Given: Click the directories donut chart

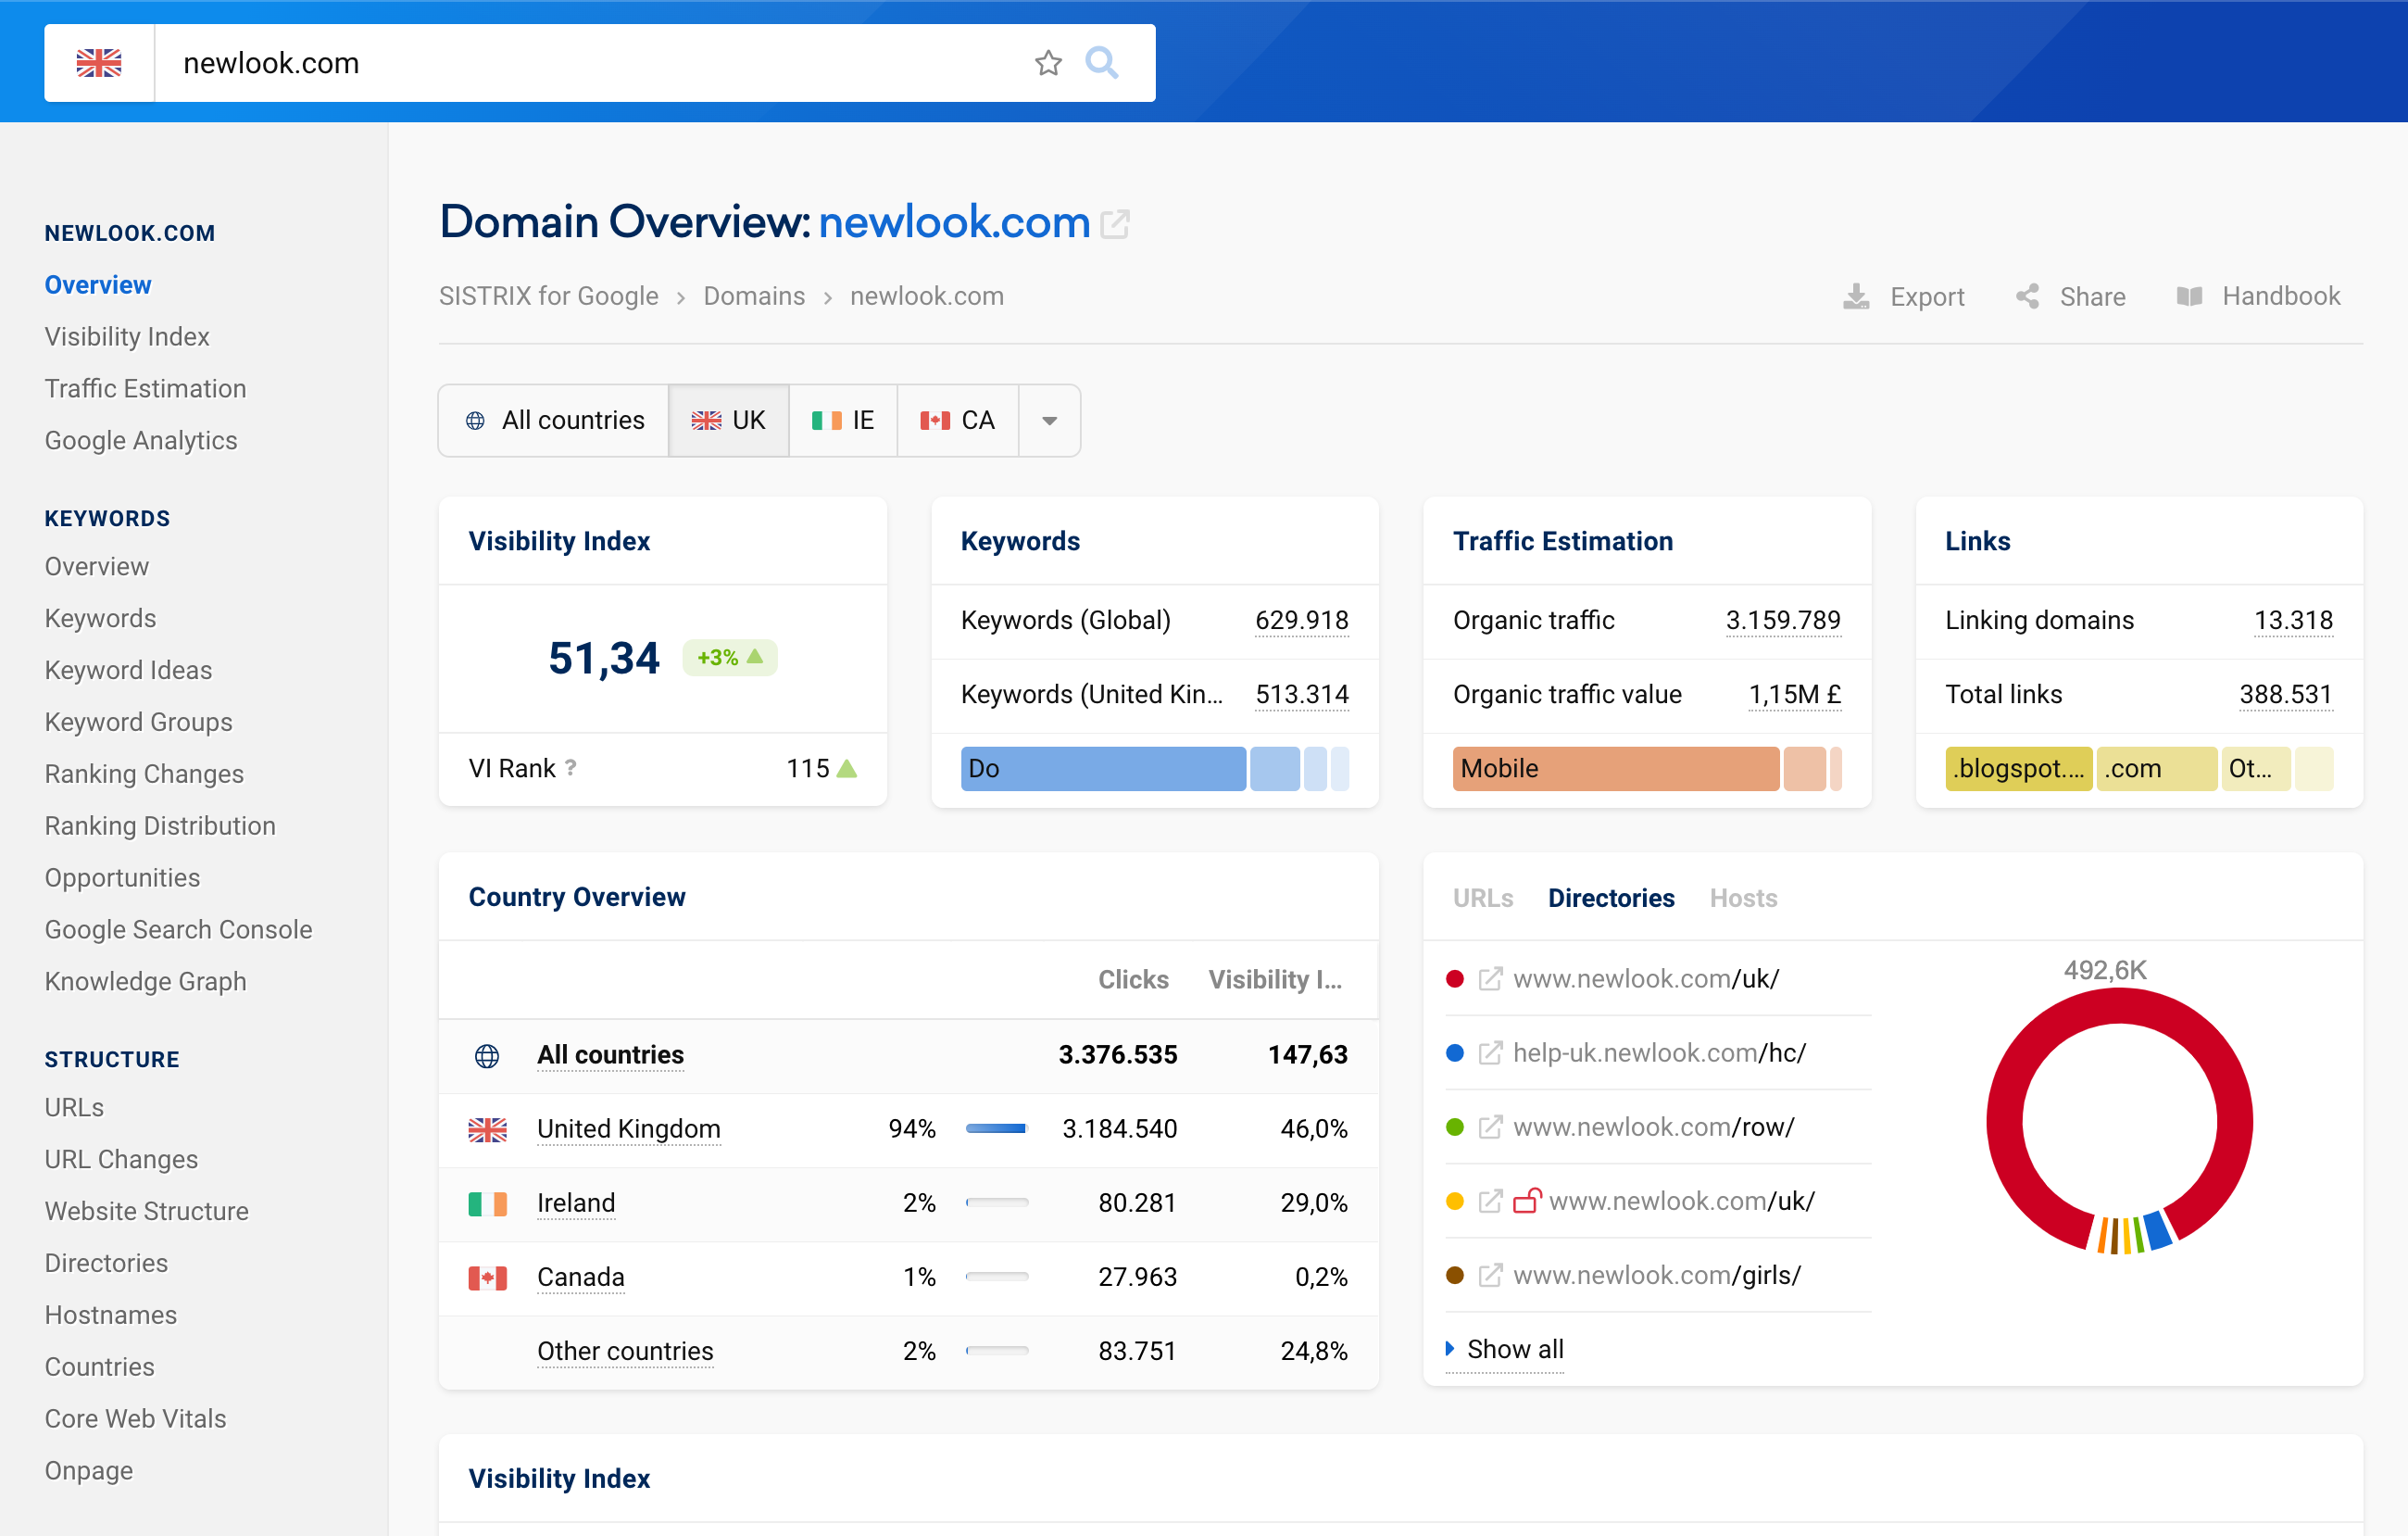Looking at the screenshot, I should pyautogui.click(x=2119, y=1121).
